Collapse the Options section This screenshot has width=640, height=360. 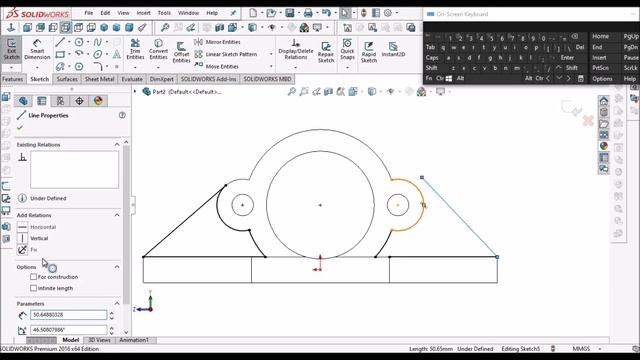(x=117, y=267)
